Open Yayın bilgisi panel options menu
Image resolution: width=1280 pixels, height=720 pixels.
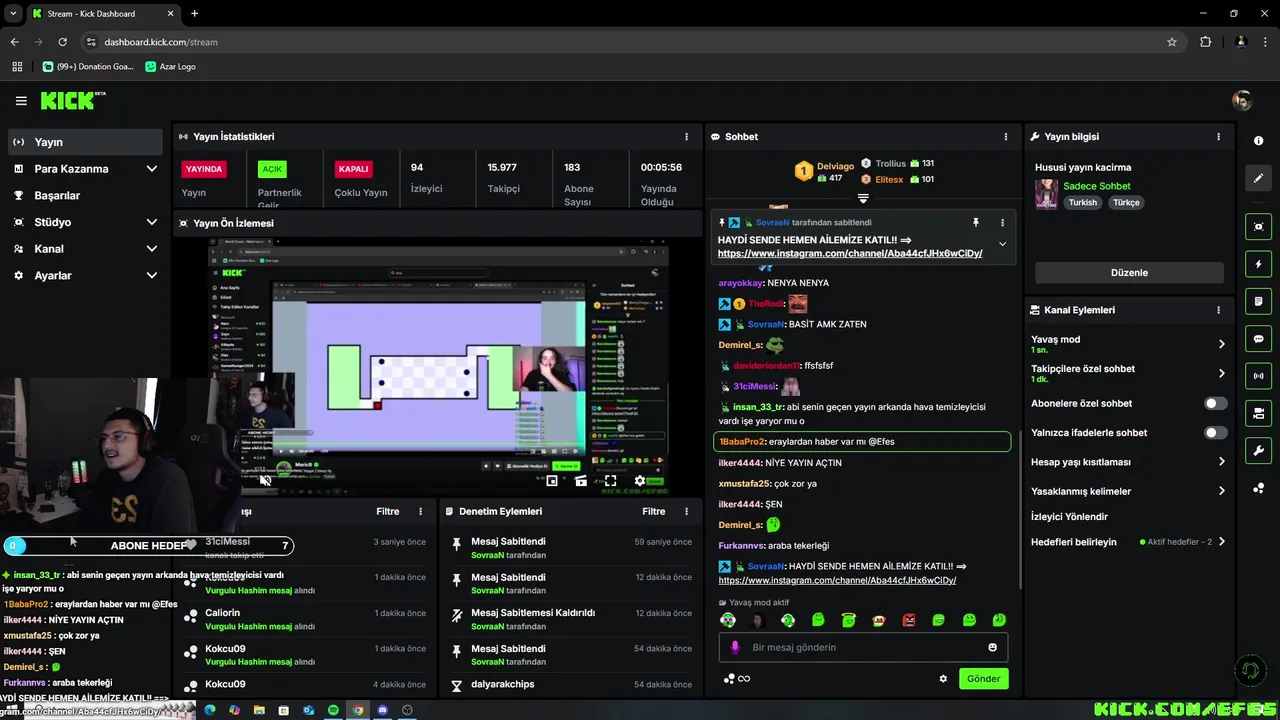1218,137
